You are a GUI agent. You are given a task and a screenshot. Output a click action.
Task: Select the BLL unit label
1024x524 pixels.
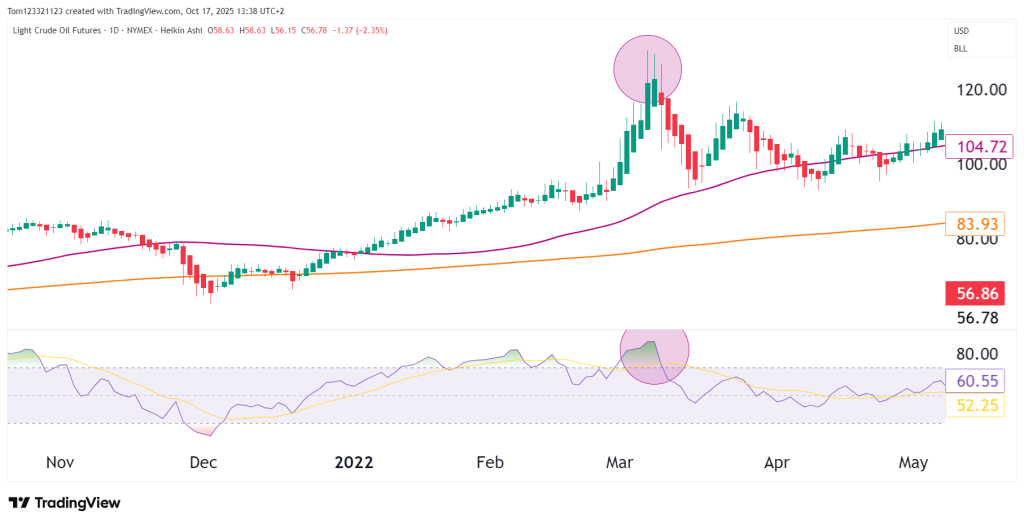click(x=960, y=48)
